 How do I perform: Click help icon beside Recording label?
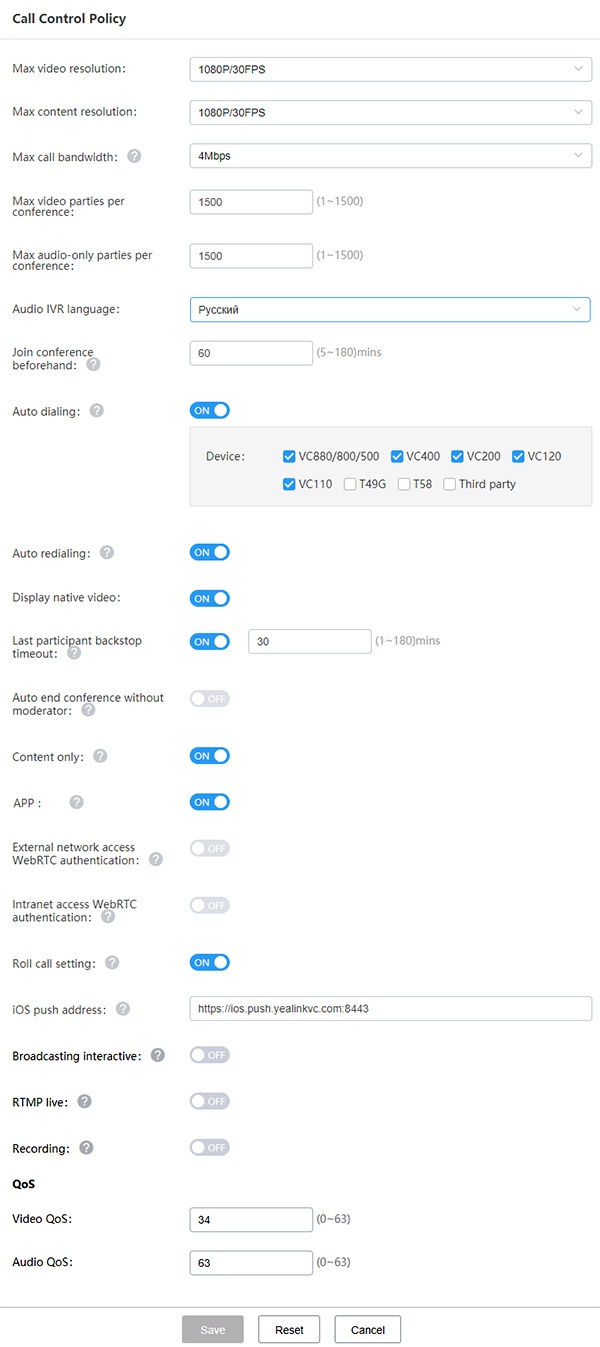86,1147
